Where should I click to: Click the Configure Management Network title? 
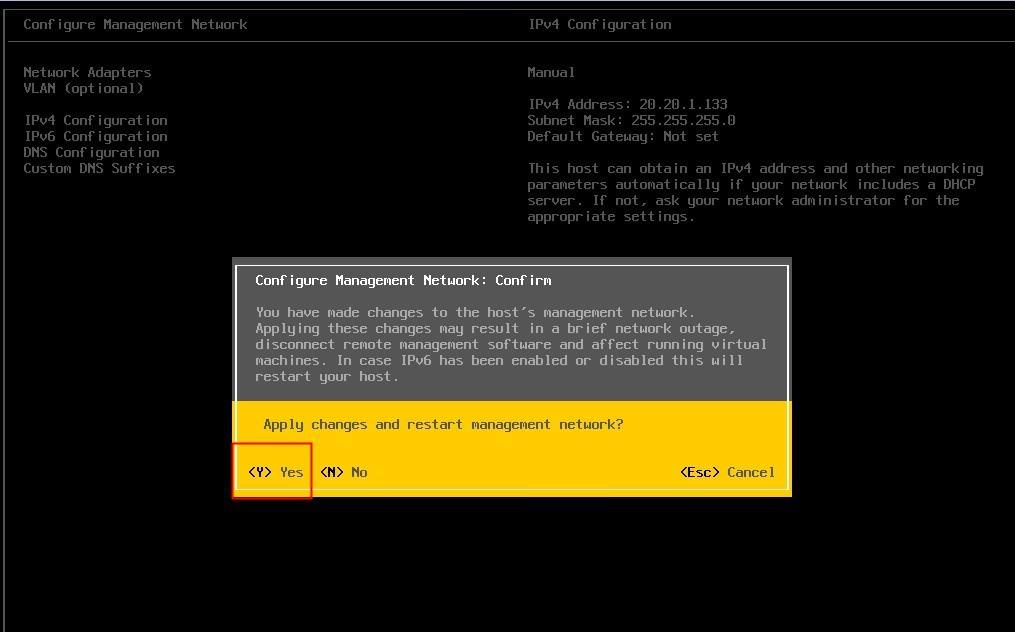pyautogui.click(x=135, y=24)
